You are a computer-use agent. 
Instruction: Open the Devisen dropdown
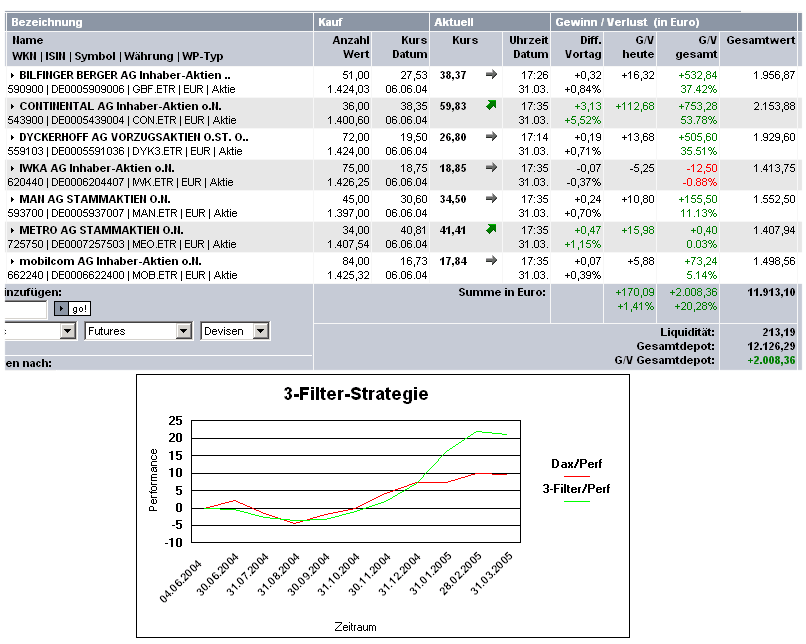click(x=235, y=331)
